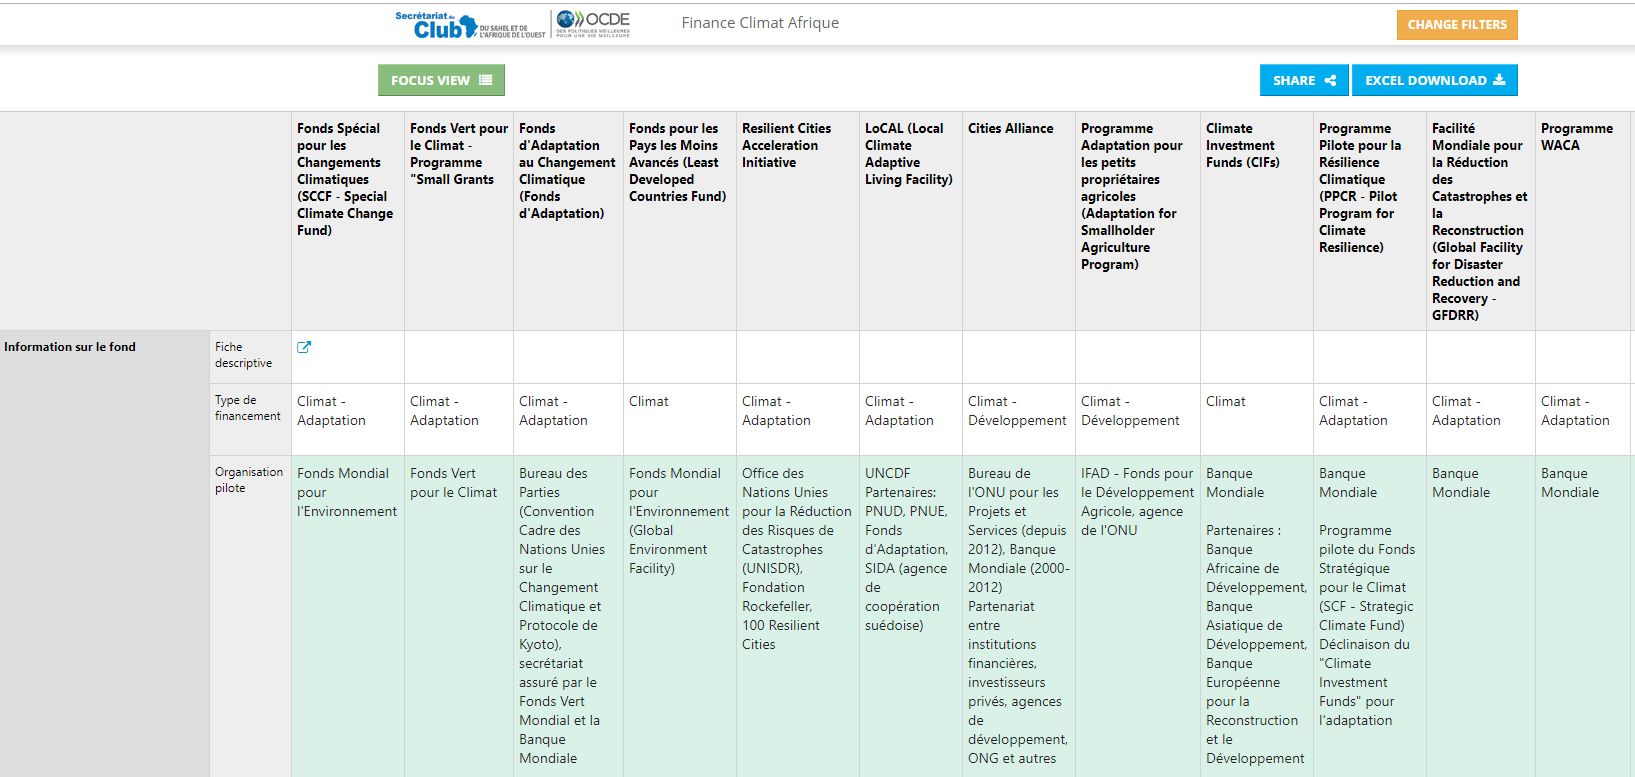
Task: Select the Resilient Cities Acceleration Initiative header
Action: coord(786,145)
